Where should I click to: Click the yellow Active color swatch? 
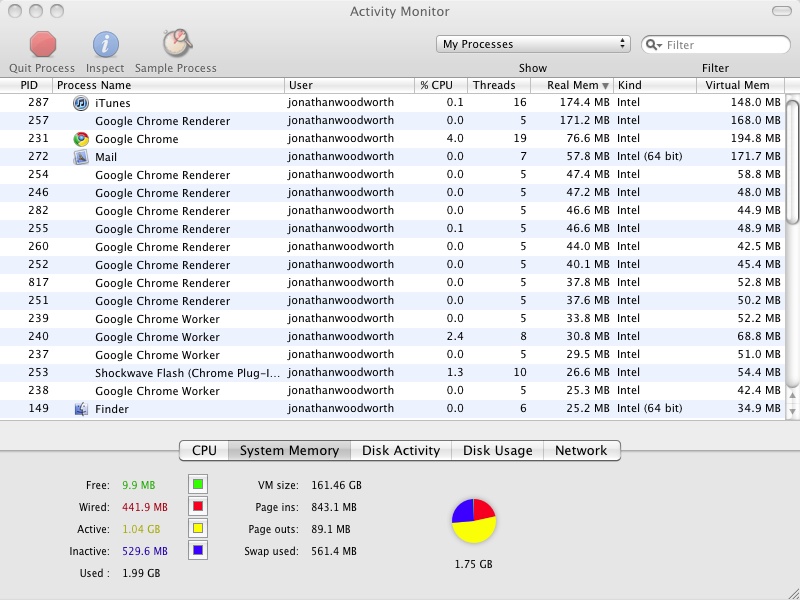198,528
